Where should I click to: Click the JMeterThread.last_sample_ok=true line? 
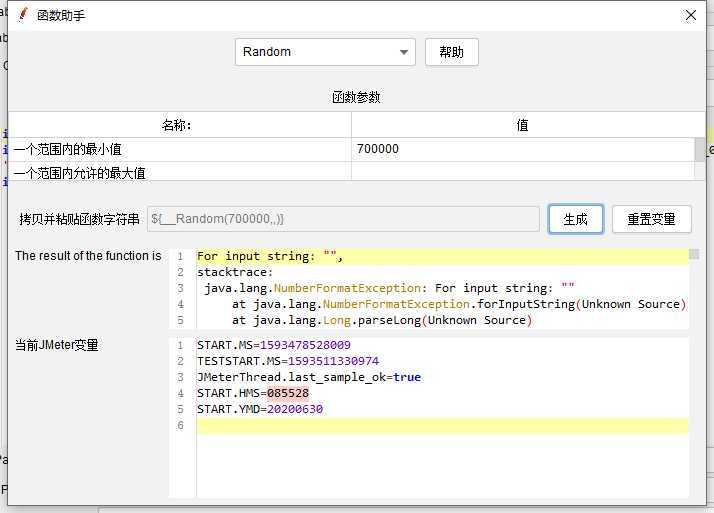tap(309, 377)
